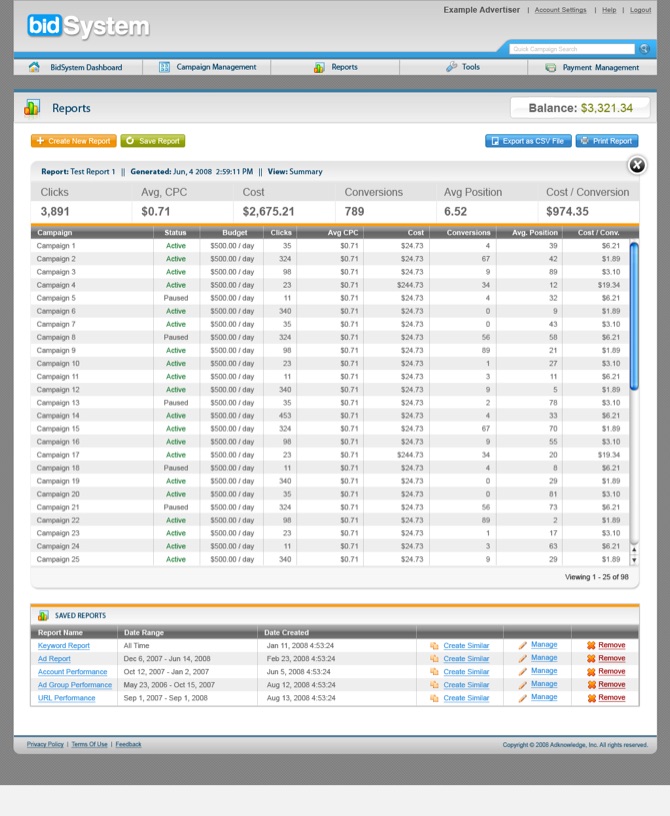This screenshot has height=816, width=670.
Task: Click the Balance $3,321.34 value
Action: [607, 108]
